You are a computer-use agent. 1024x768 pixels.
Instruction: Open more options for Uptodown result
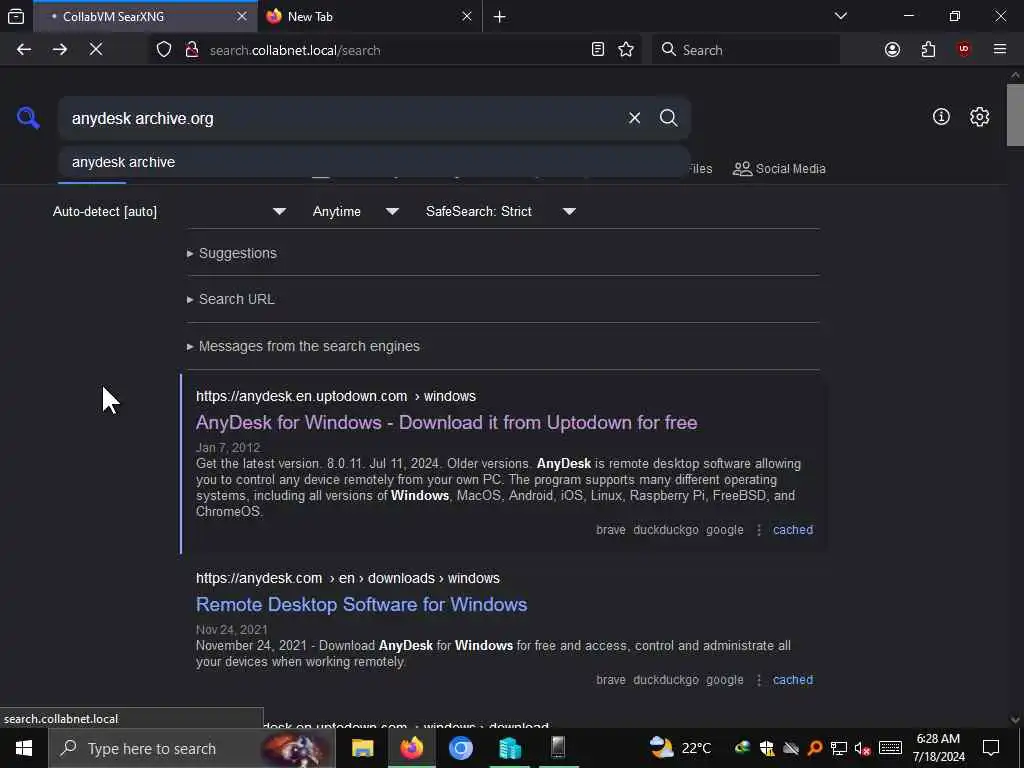pos(758,530)
